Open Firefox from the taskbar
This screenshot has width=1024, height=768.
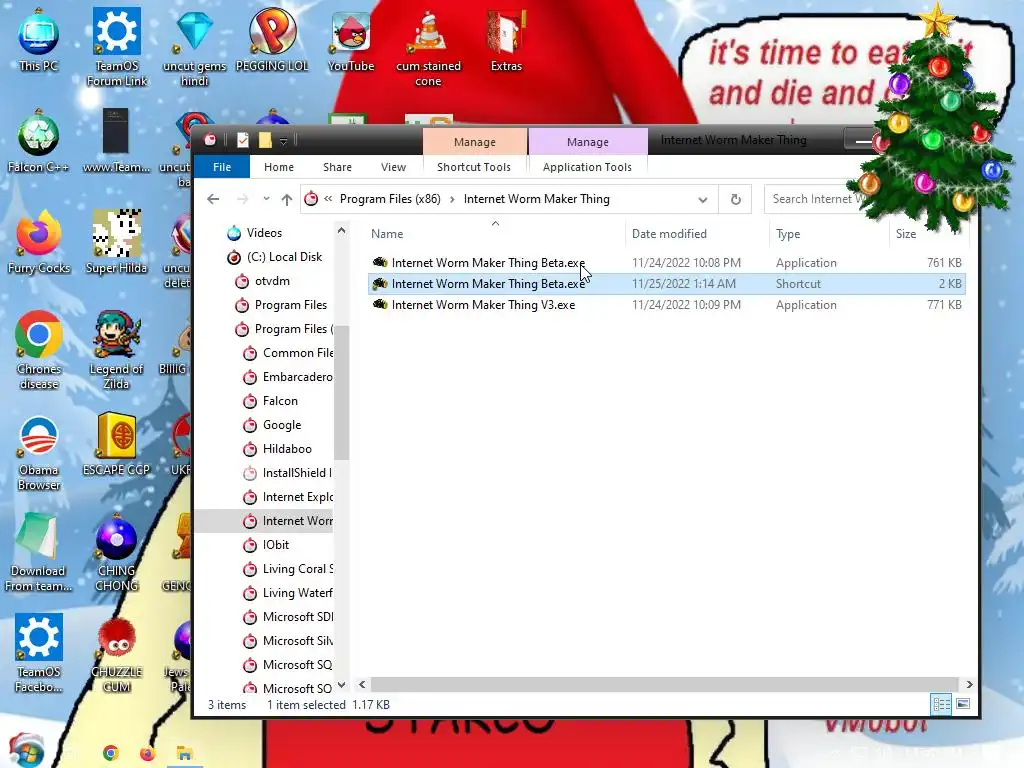tap(148, 753)
